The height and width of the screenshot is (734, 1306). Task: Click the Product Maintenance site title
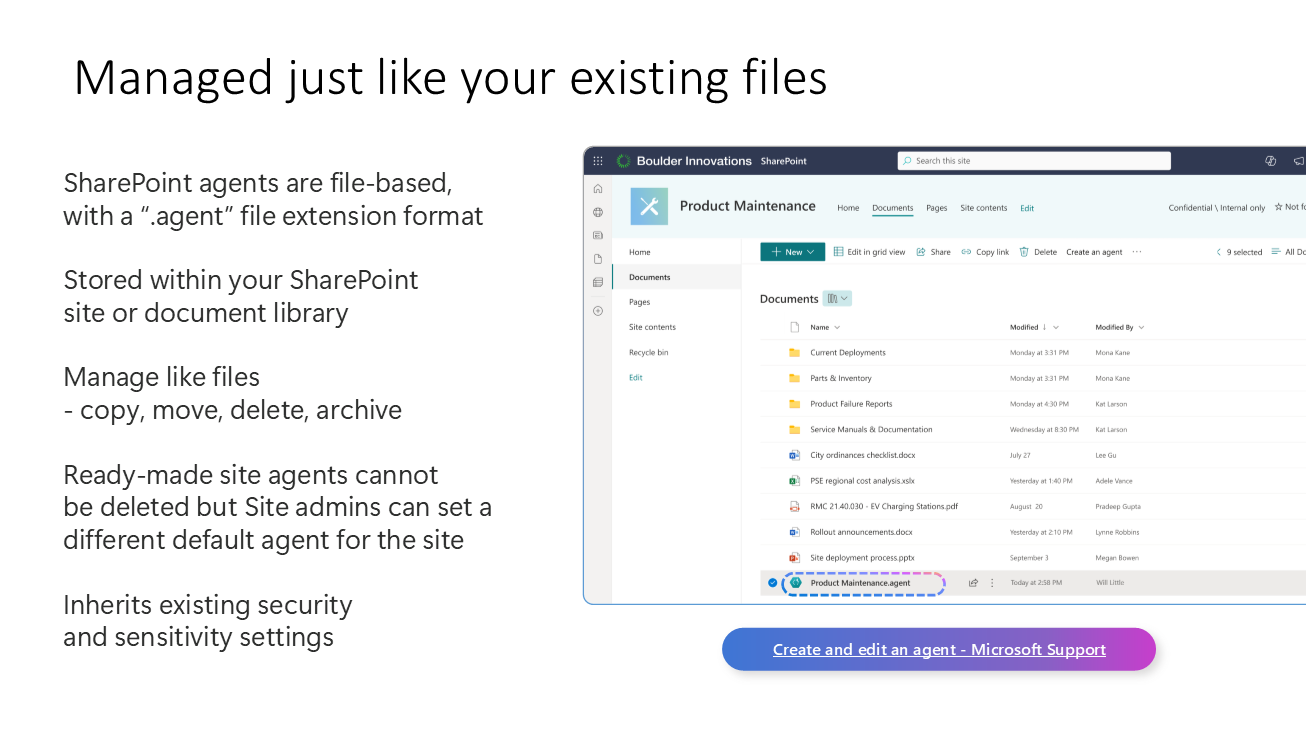748,206
